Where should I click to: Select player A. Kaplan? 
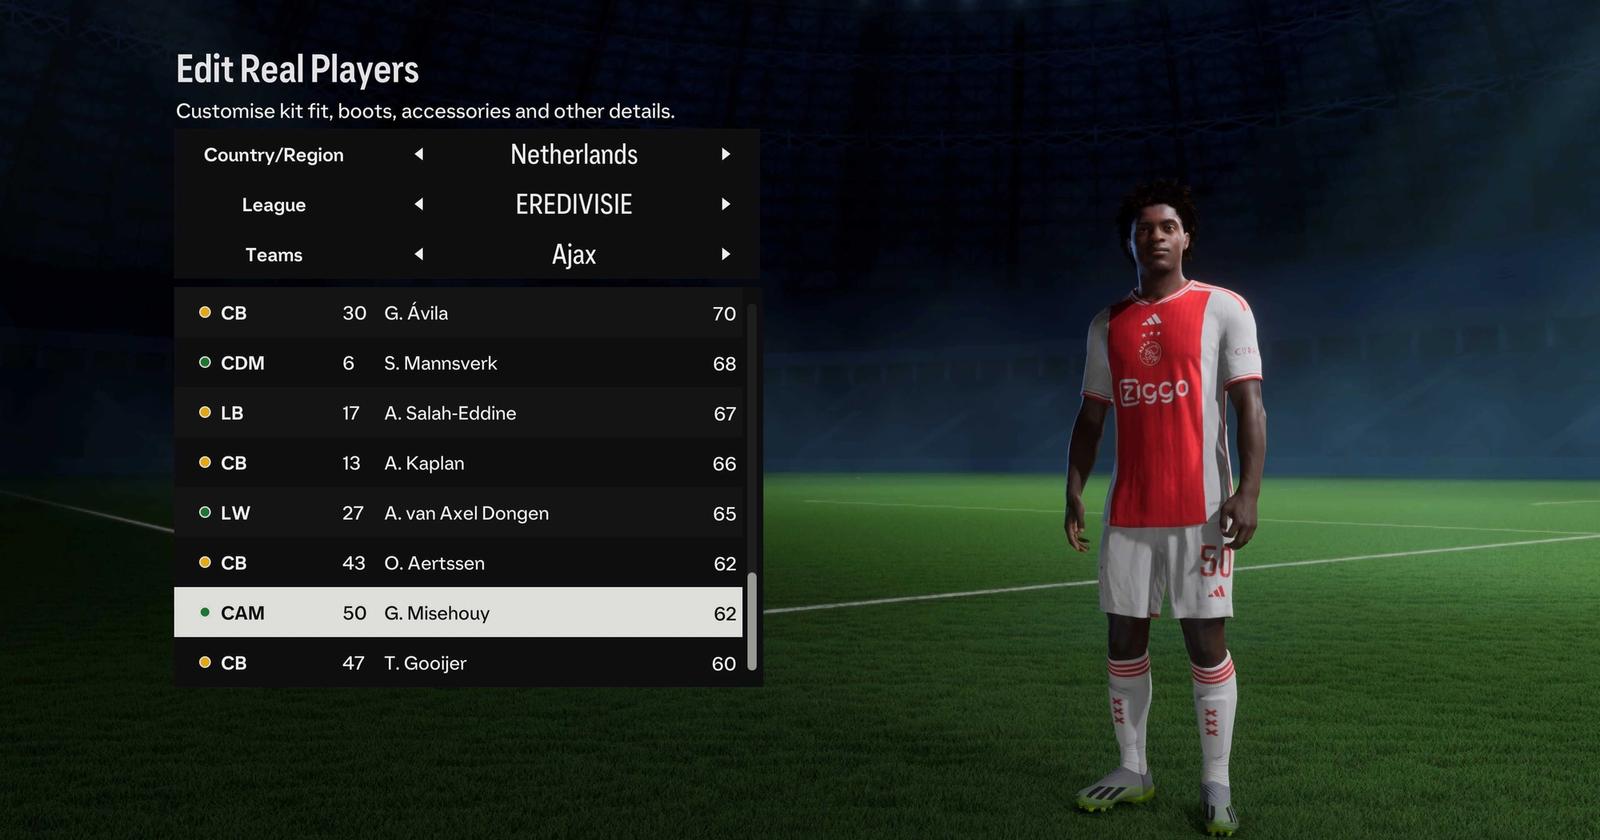click(x=458, y=463)
